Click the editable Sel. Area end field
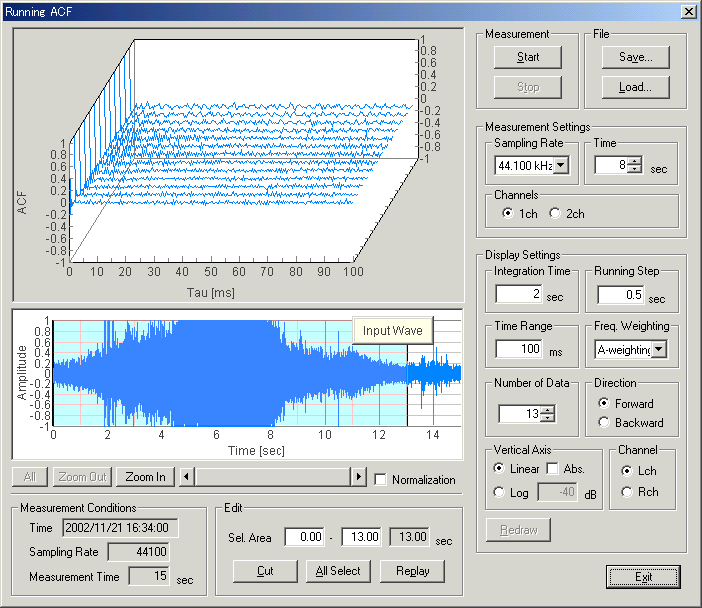The width and height of the screenshot is (702, 608). click(361, 536)
